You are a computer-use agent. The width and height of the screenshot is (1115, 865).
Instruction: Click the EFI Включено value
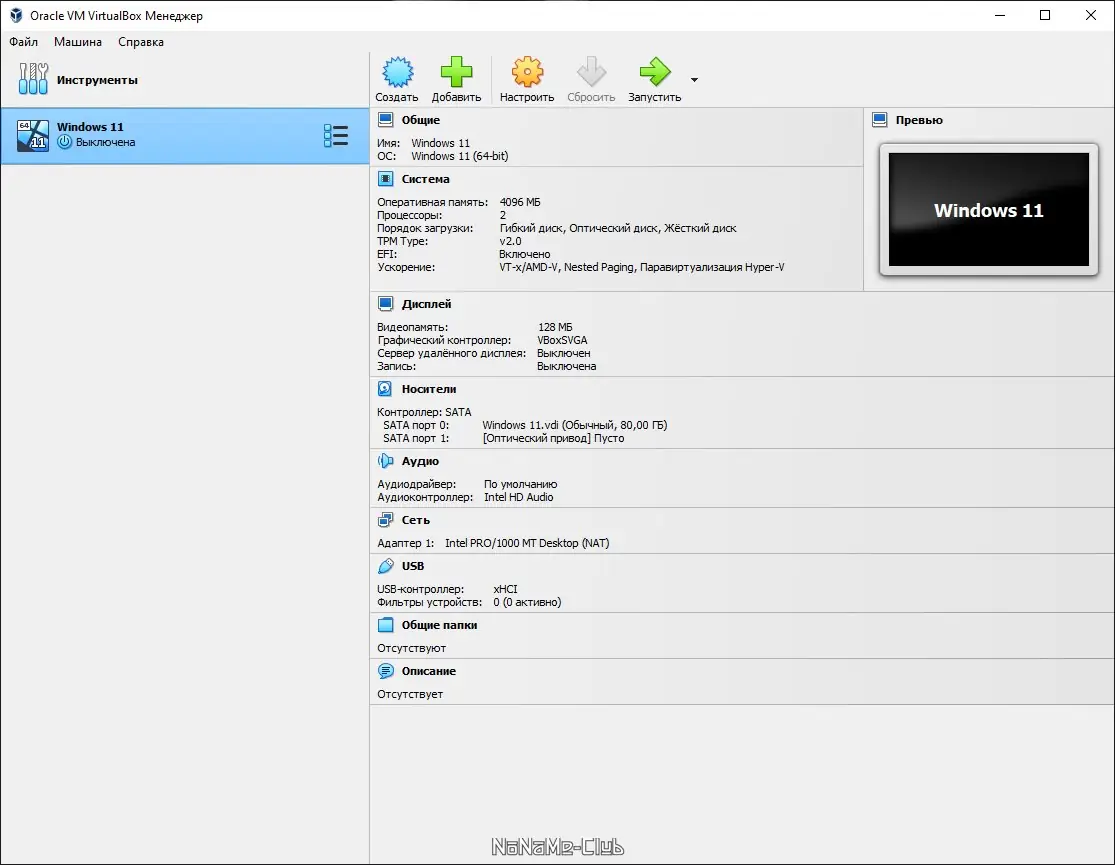tap(525, 254)
